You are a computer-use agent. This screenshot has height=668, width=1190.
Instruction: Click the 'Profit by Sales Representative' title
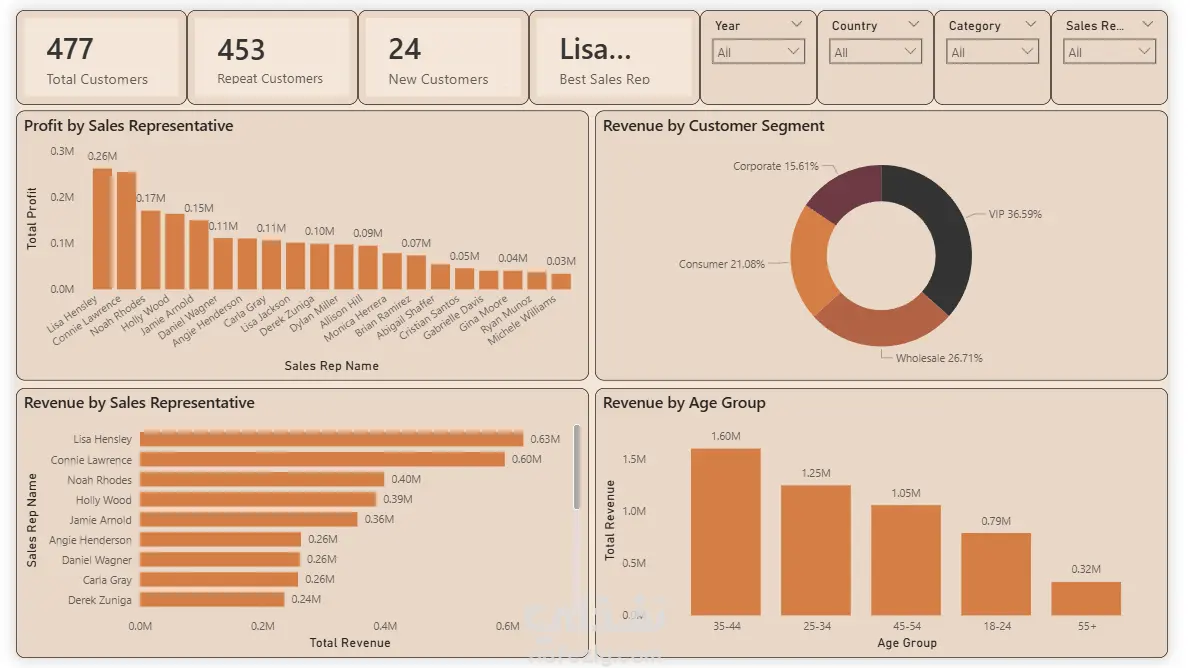click(128, 126)
